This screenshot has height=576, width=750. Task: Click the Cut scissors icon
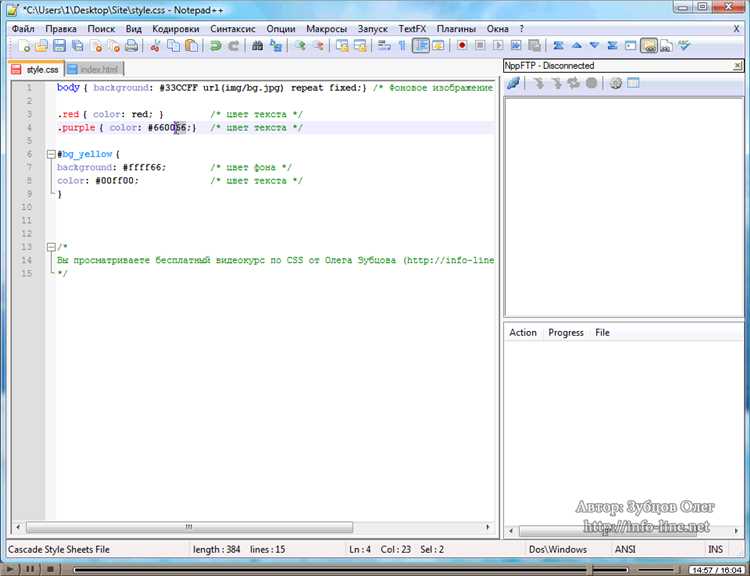(x=156, y=46)
